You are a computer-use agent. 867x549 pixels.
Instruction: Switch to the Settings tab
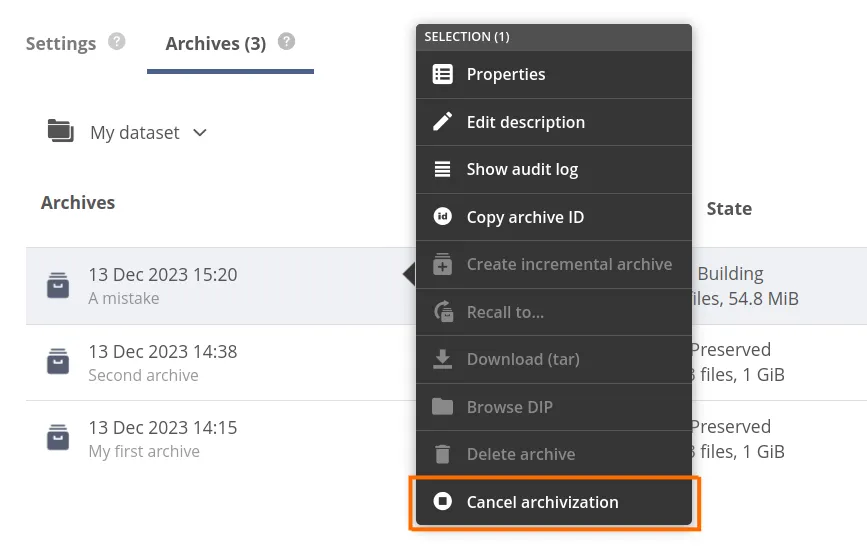tap(61, 44)
